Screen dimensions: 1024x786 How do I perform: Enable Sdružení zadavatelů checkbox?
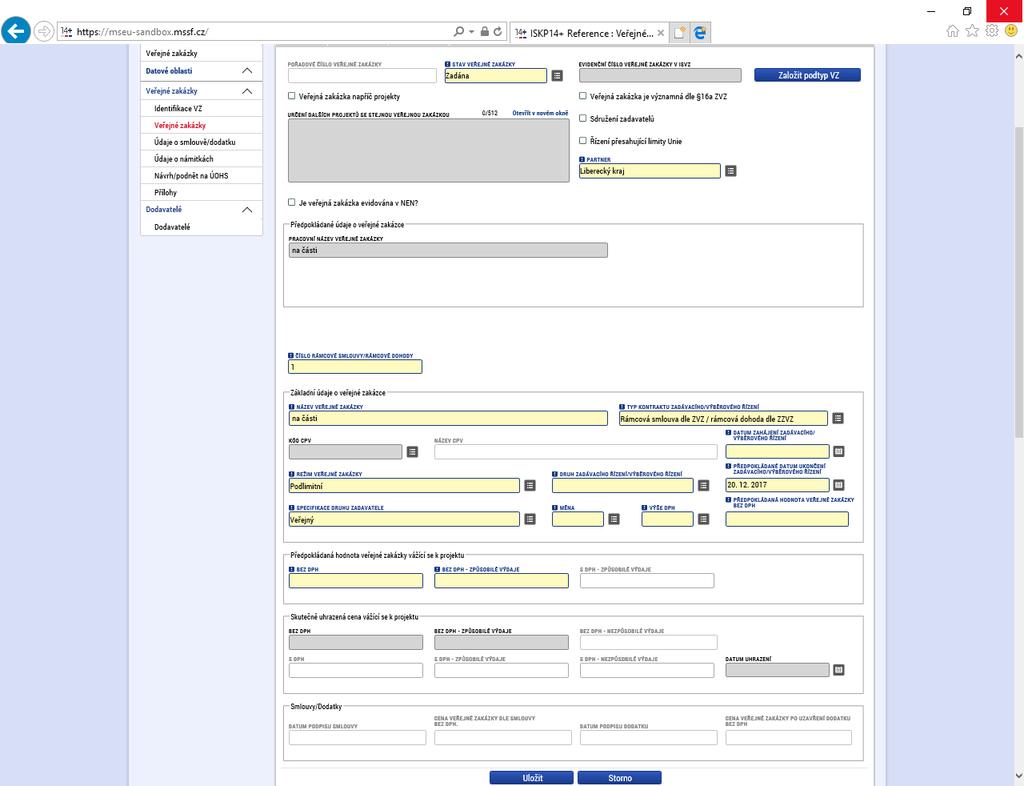pyautogui.click(x=583, y=118)
